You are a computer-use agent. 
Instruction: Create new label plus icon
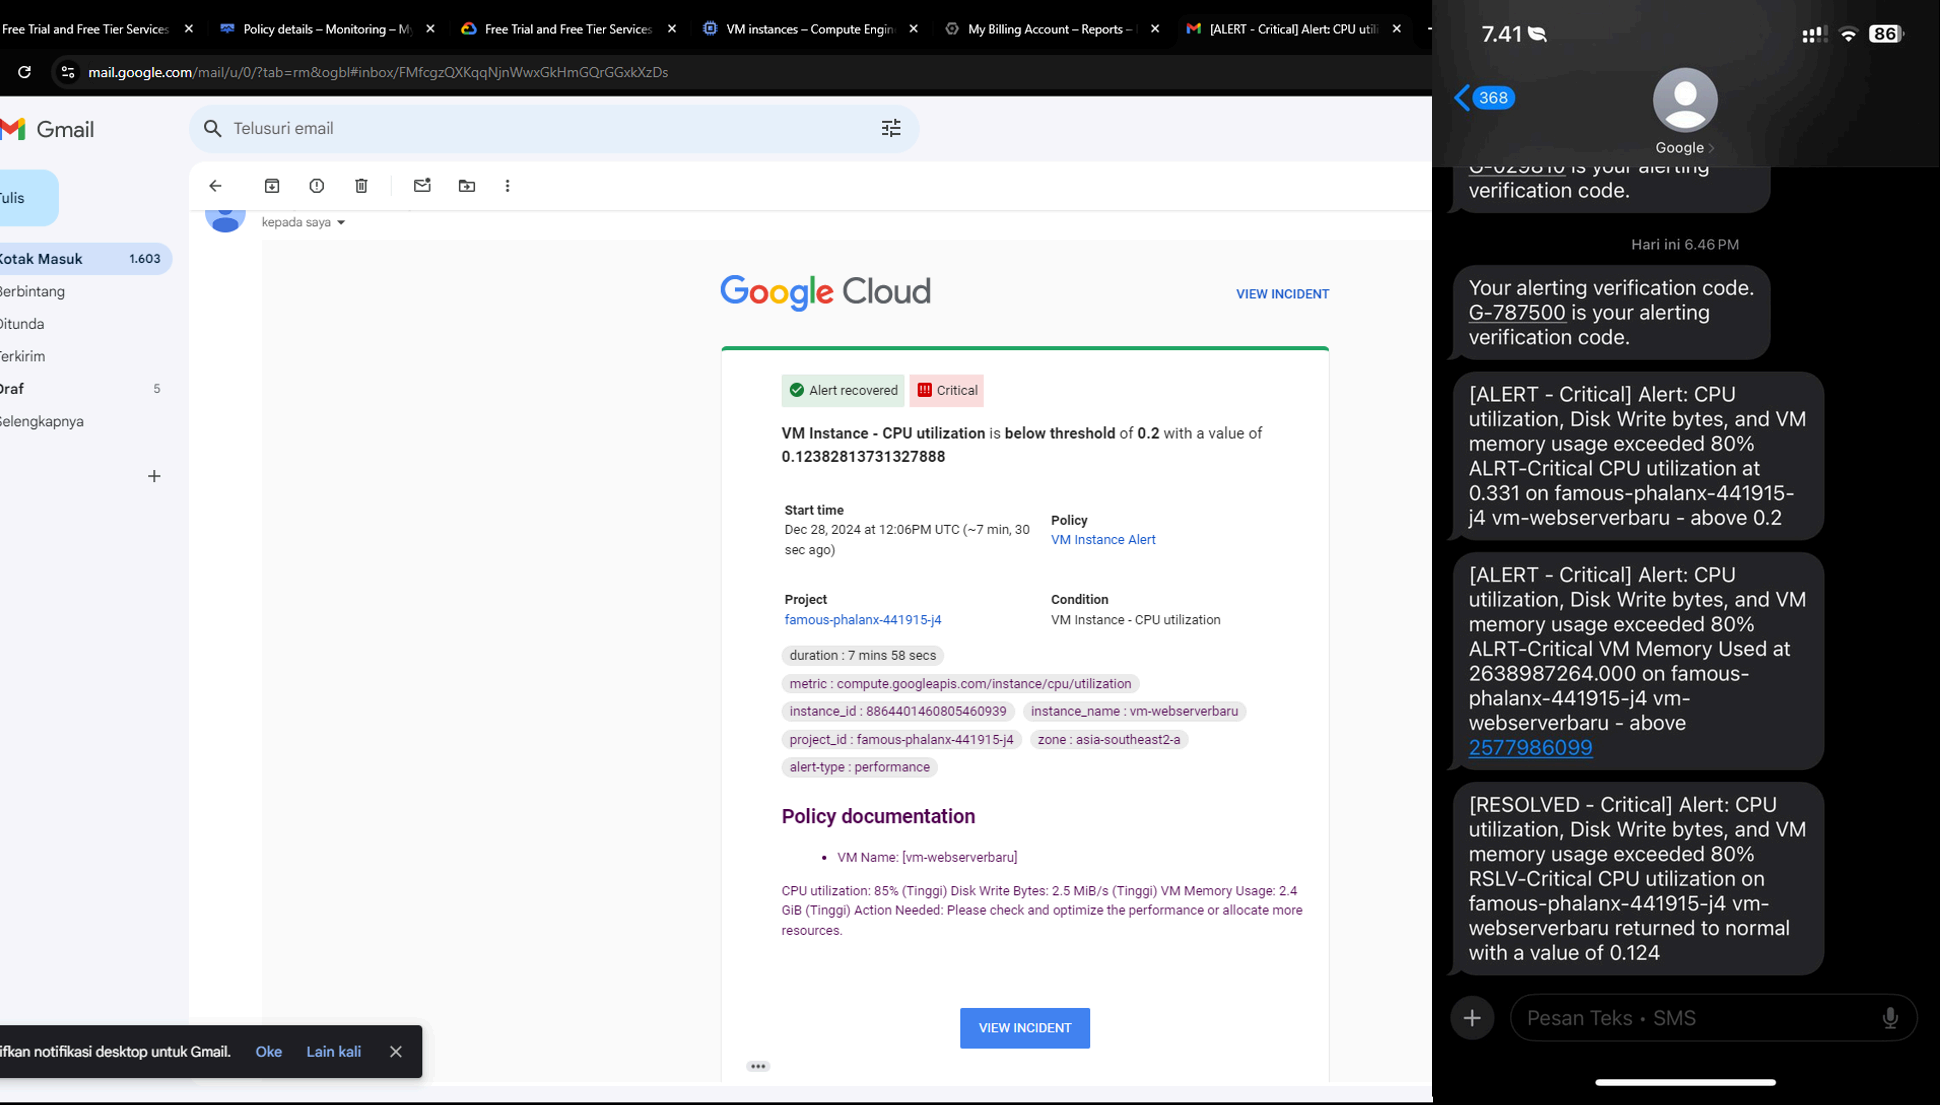coord(154,476)
